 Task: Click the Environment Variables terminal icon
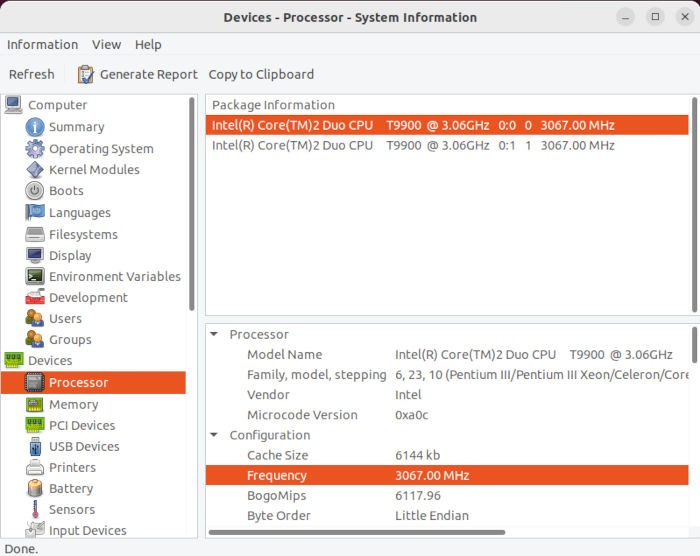tap(35, 276)
